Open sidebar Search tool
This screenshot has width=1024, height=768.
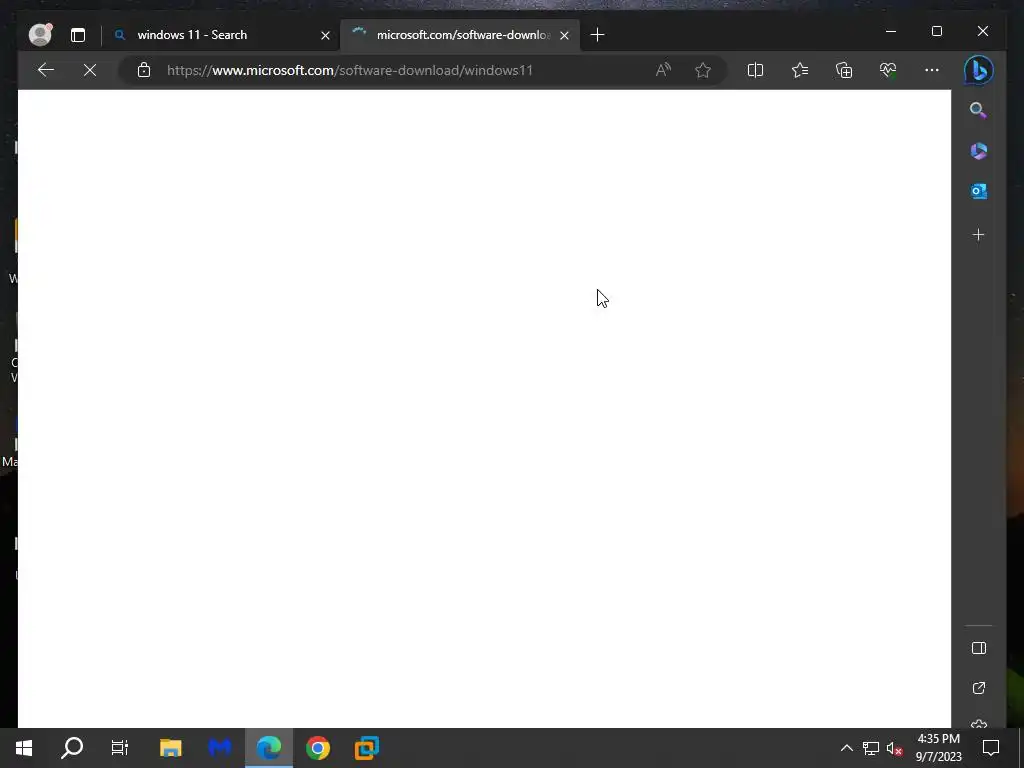[x=978, y=110]
